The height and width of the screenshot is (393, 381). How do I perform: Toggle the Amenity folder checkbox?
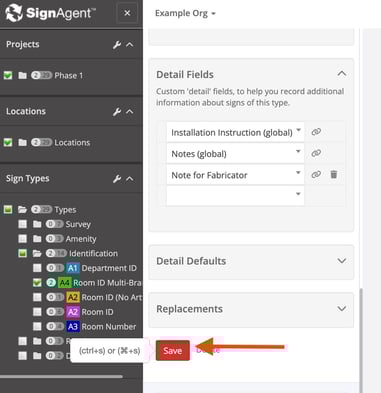coord(23,239)
